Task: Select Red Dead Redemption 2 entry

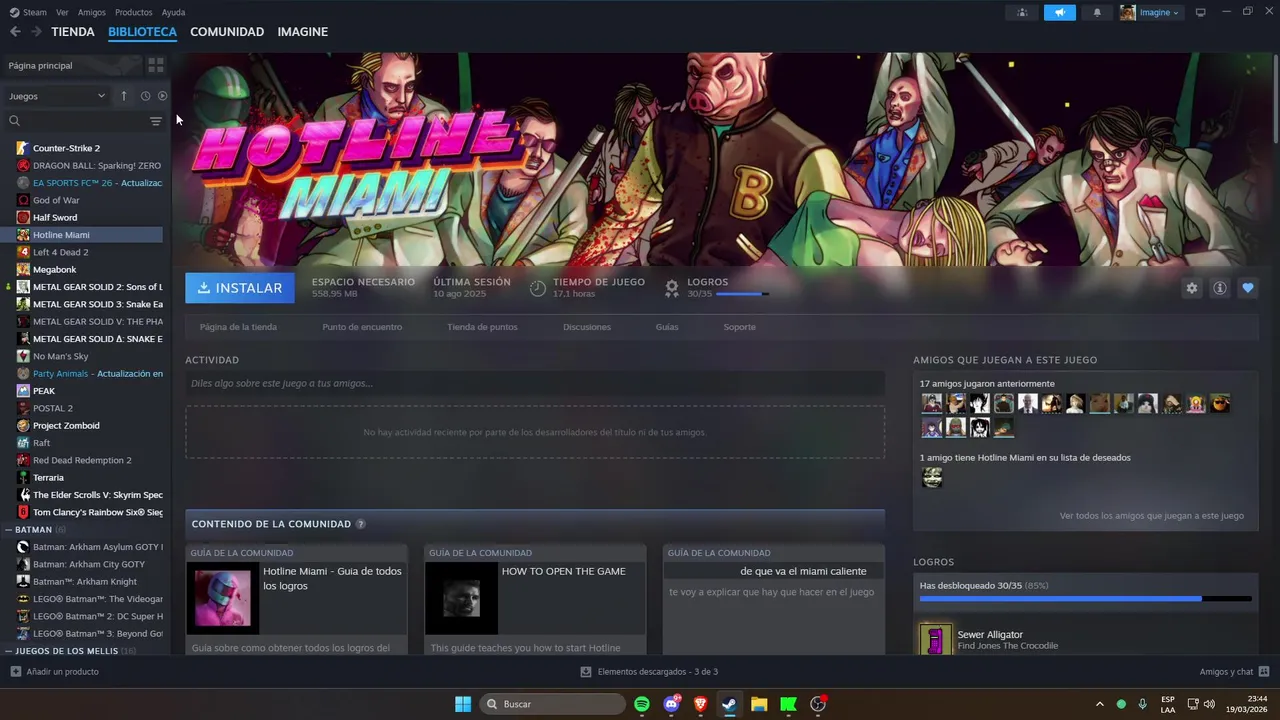Action: [x=82, y=460]
